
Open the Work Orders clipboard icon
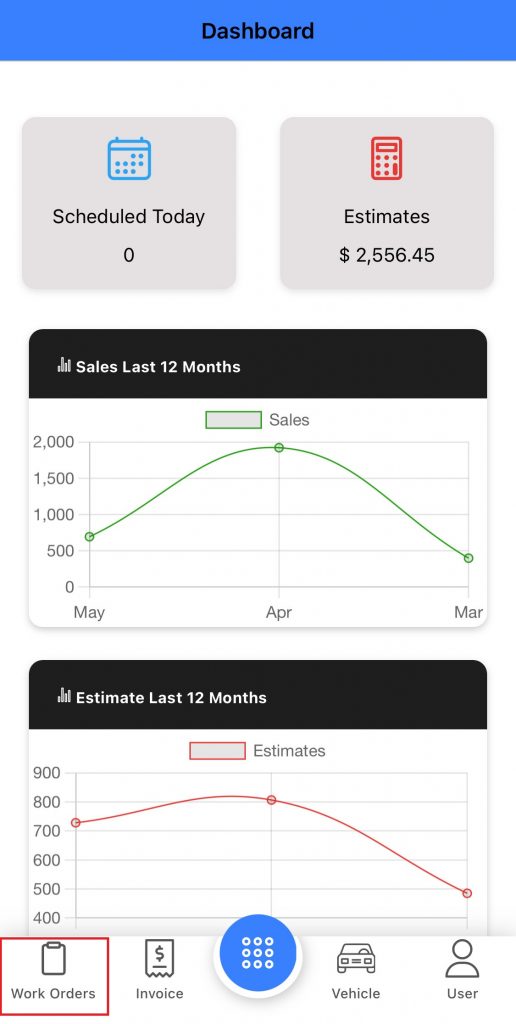pyautogui.click(x=54, y=958)
